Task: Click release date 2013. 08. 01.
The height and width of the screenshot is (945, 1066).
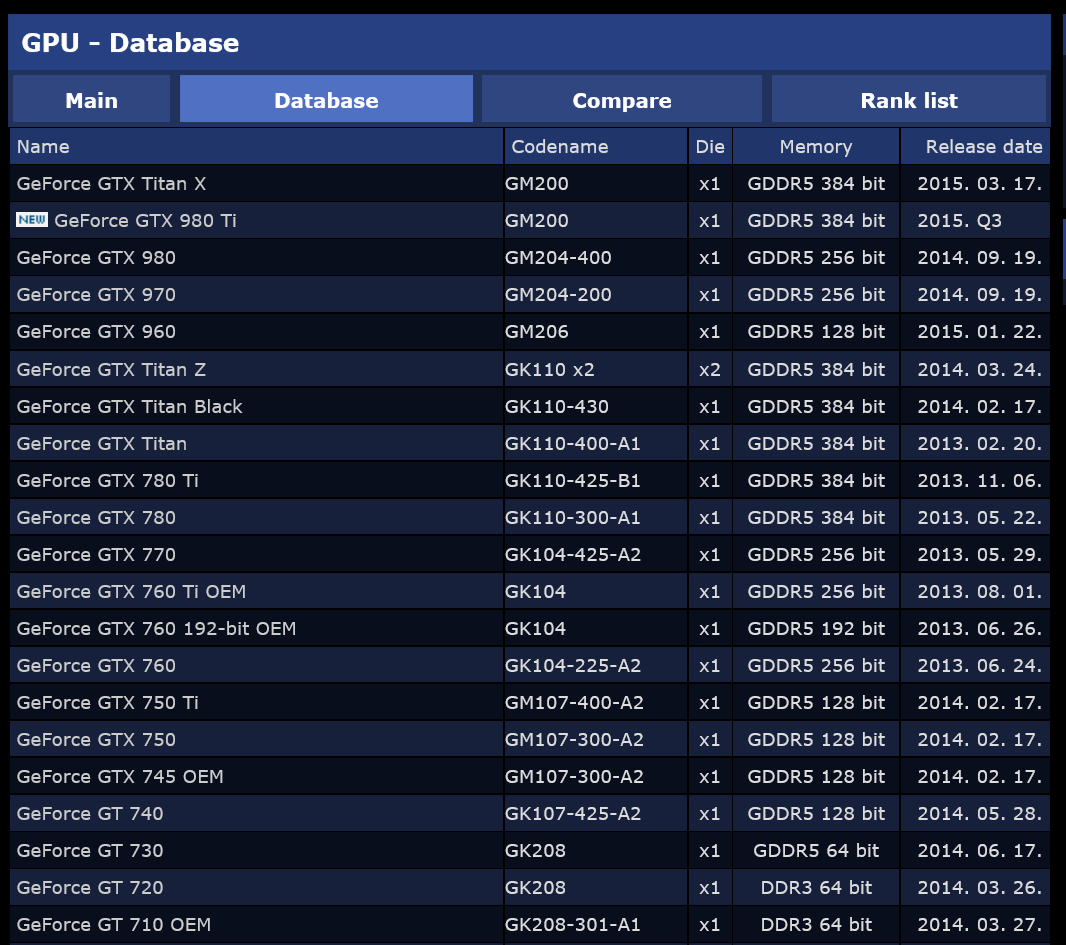Action: pos(980,592)
